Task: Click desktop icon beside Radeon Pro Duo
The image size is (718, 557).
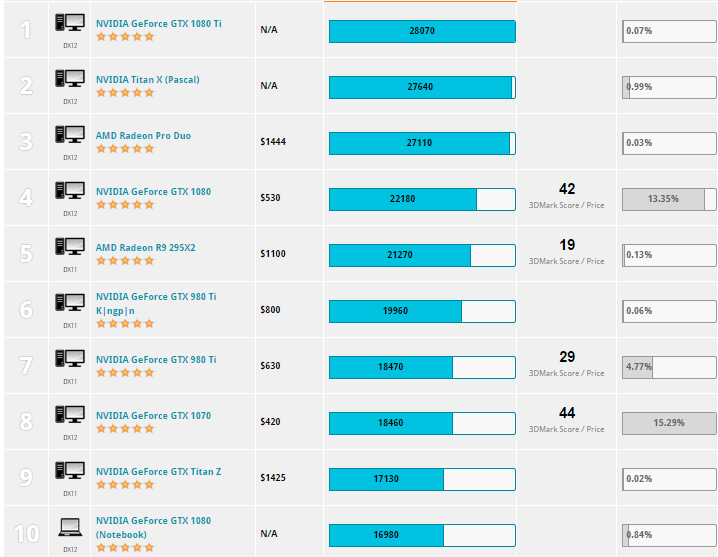Action: (x=70, y=134)
